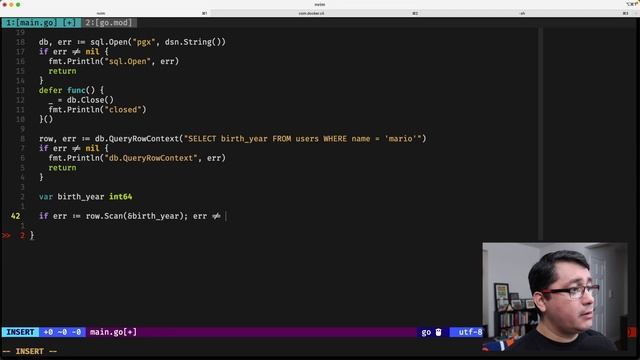Click the main.go[+] filename in statusline
Viewport: 640px width, 360px height.
(x=113, y=332)
